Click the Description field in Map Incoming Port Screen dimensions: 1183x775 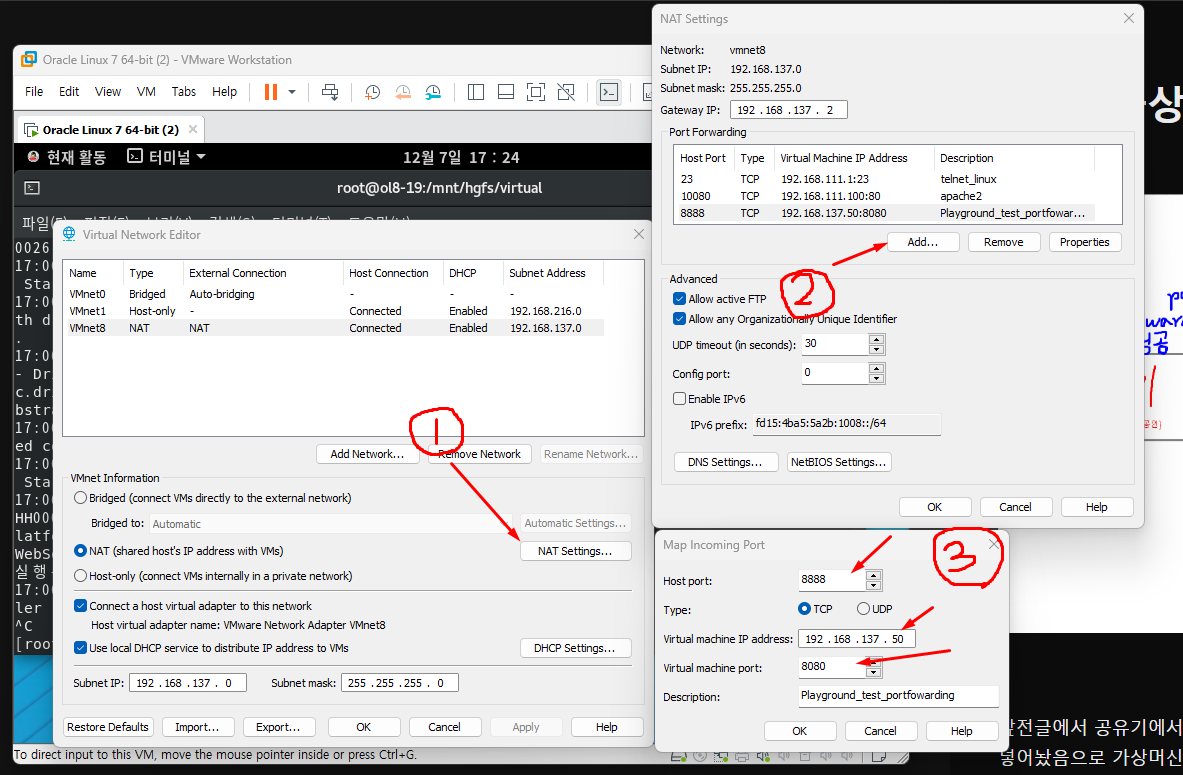(899, 696)
